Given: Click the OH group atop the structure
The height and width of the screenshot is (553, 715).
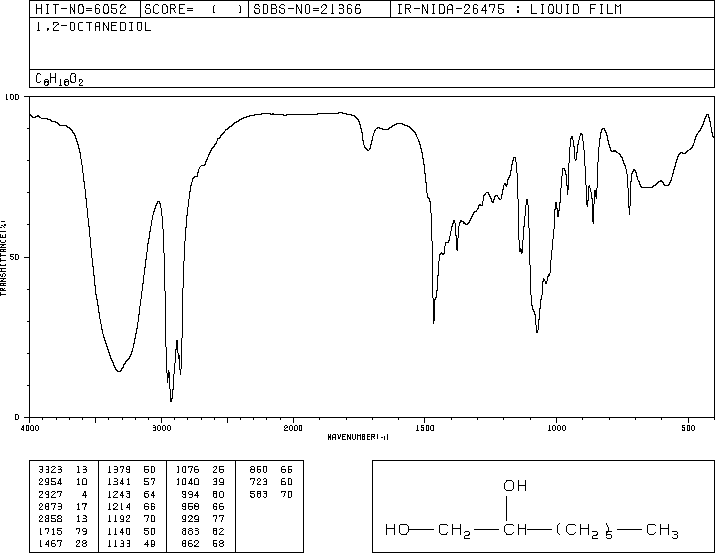Looking at the screenshot, I should 515,486.
